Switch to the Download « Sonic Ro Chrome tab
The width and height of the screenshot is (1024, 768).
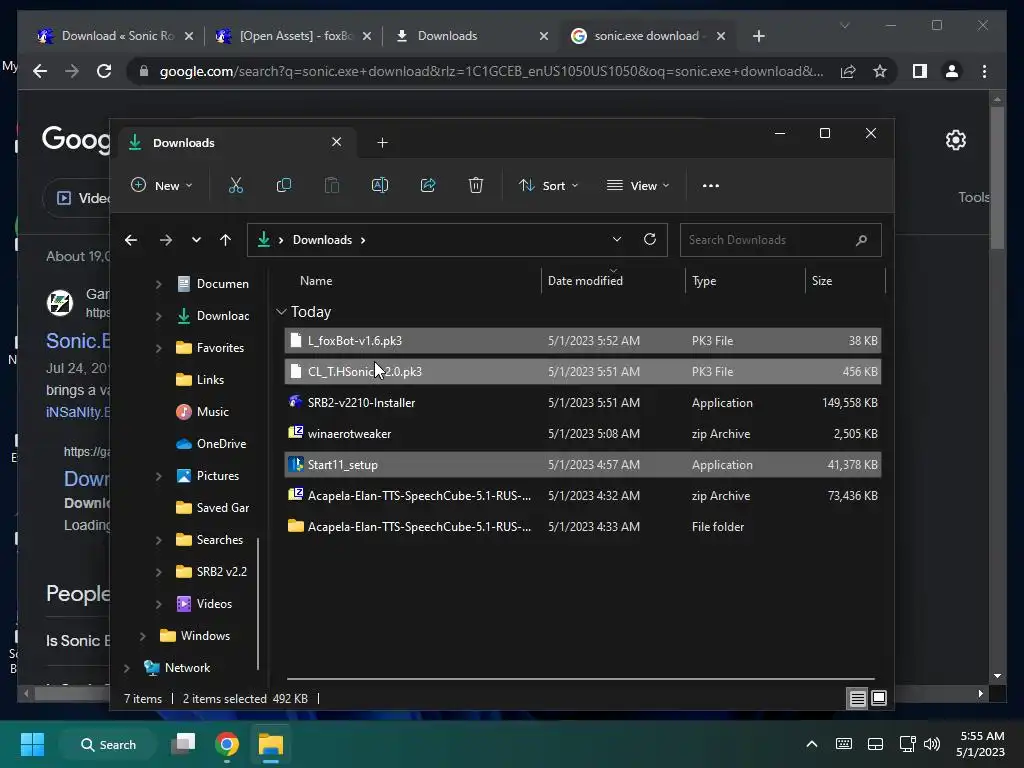point(116,36)
